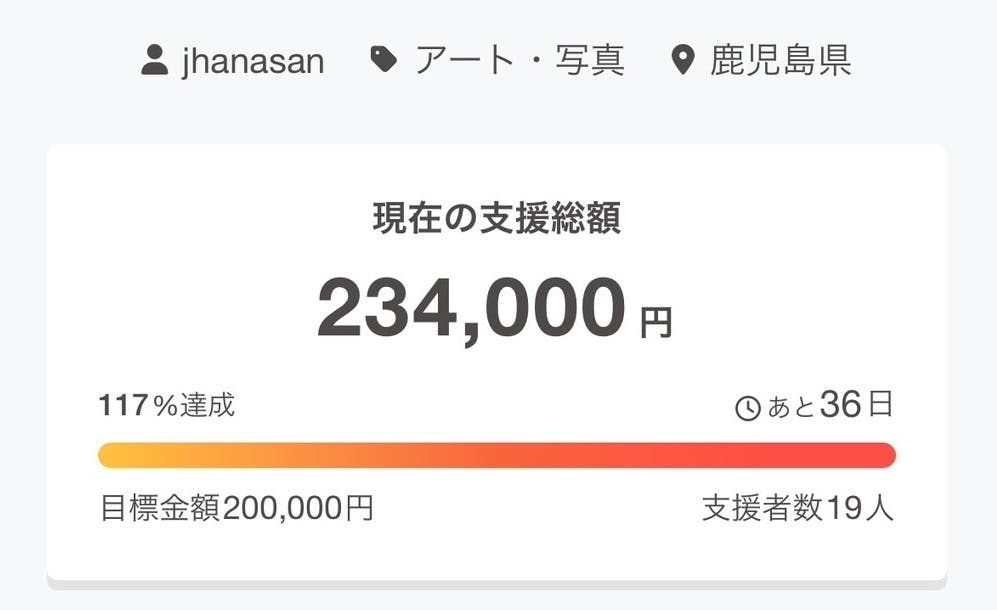Viewport: 997px width, 610px height.
Task: Click the clock icon beside あと36日
Action: pyautogui.click(x=748, y=408)
